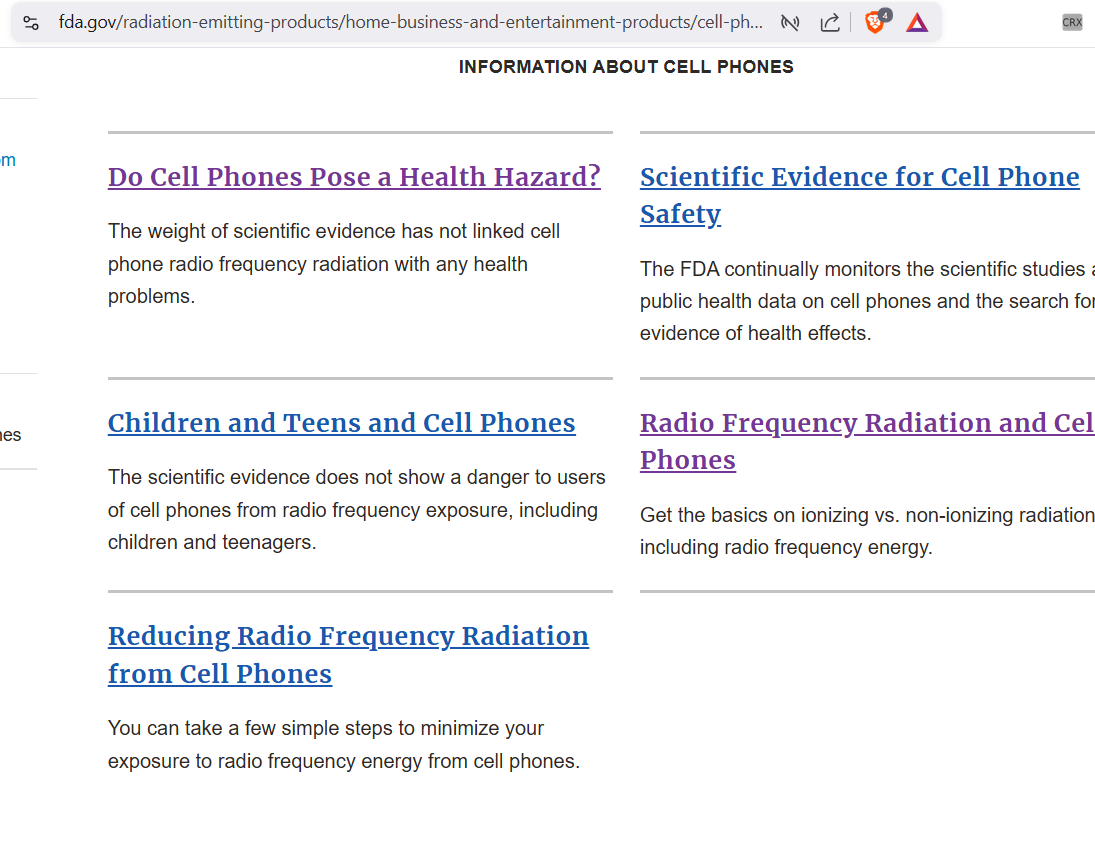Open 'Radio Frequency Radiation and Cell Phones' link

tap(866, 423)
